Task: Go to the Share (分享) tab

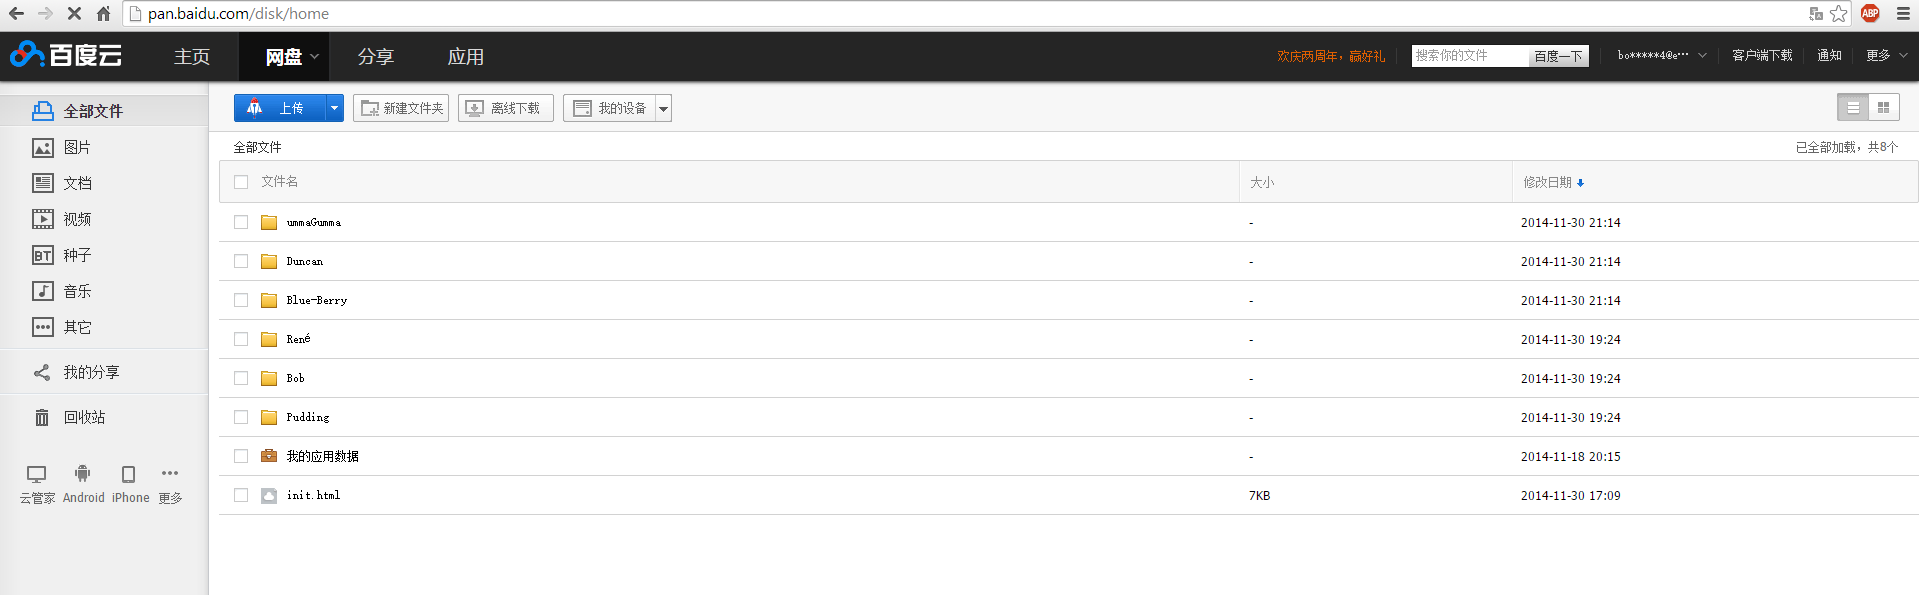Action: (376, 57)
